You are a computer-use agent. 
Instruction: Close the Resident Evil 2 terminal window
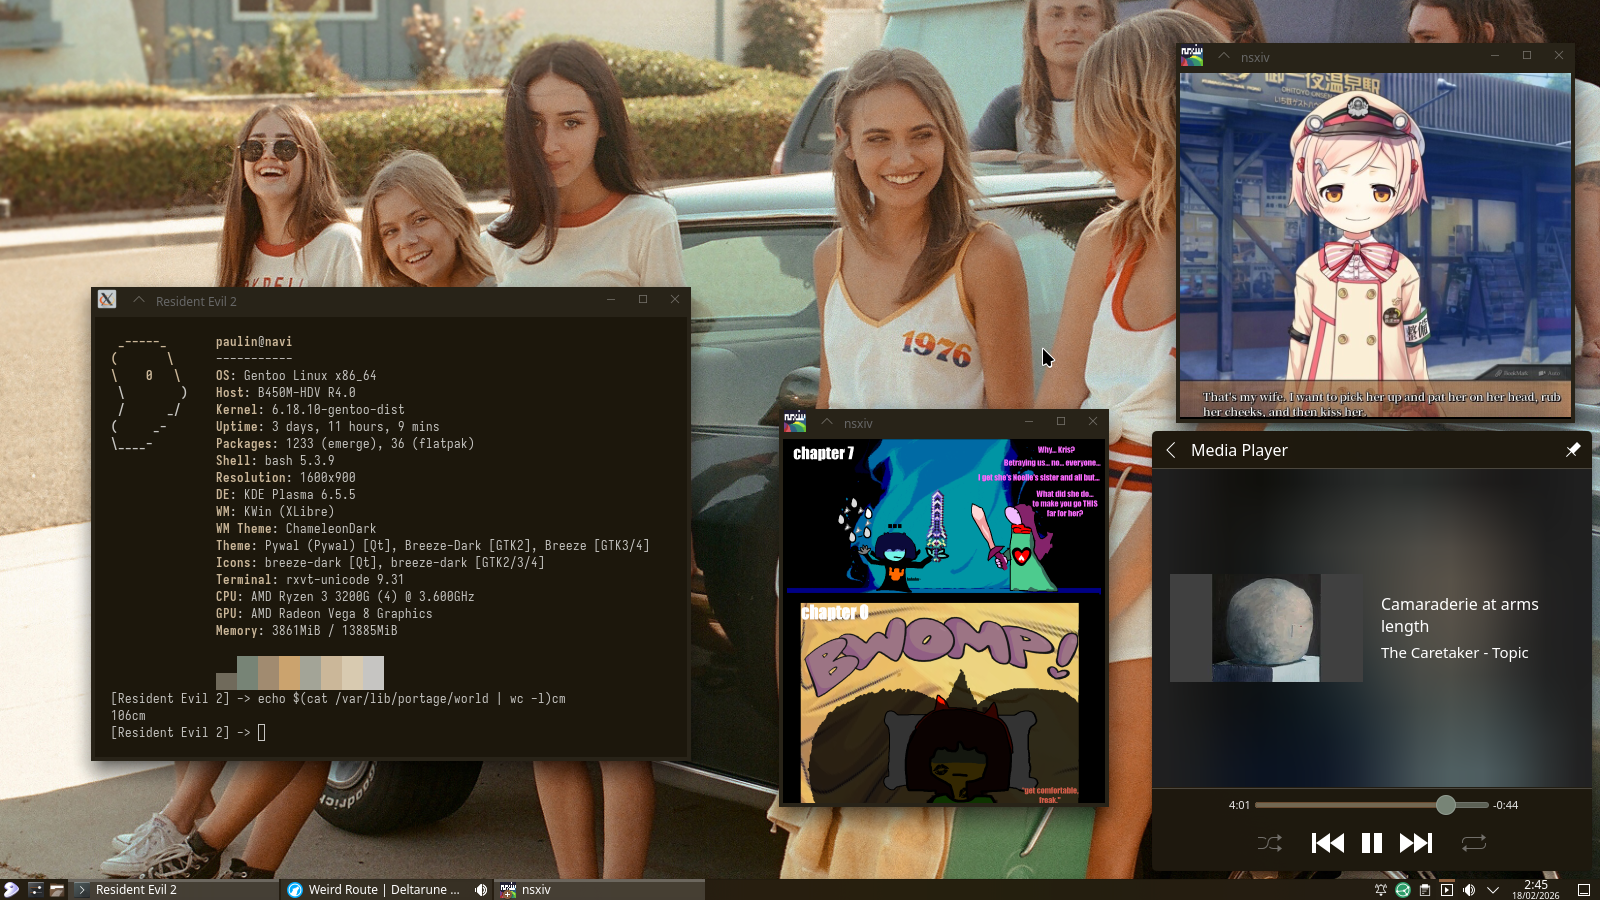[x=675, y=299]
